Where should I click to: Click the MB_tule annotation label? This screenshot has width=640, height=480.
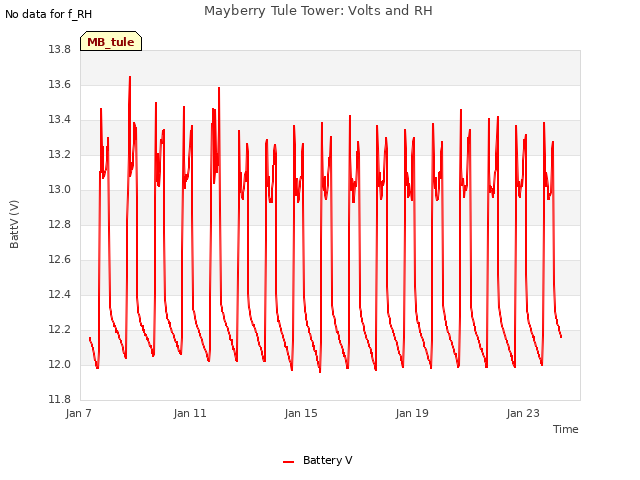[x=111, y=41]
